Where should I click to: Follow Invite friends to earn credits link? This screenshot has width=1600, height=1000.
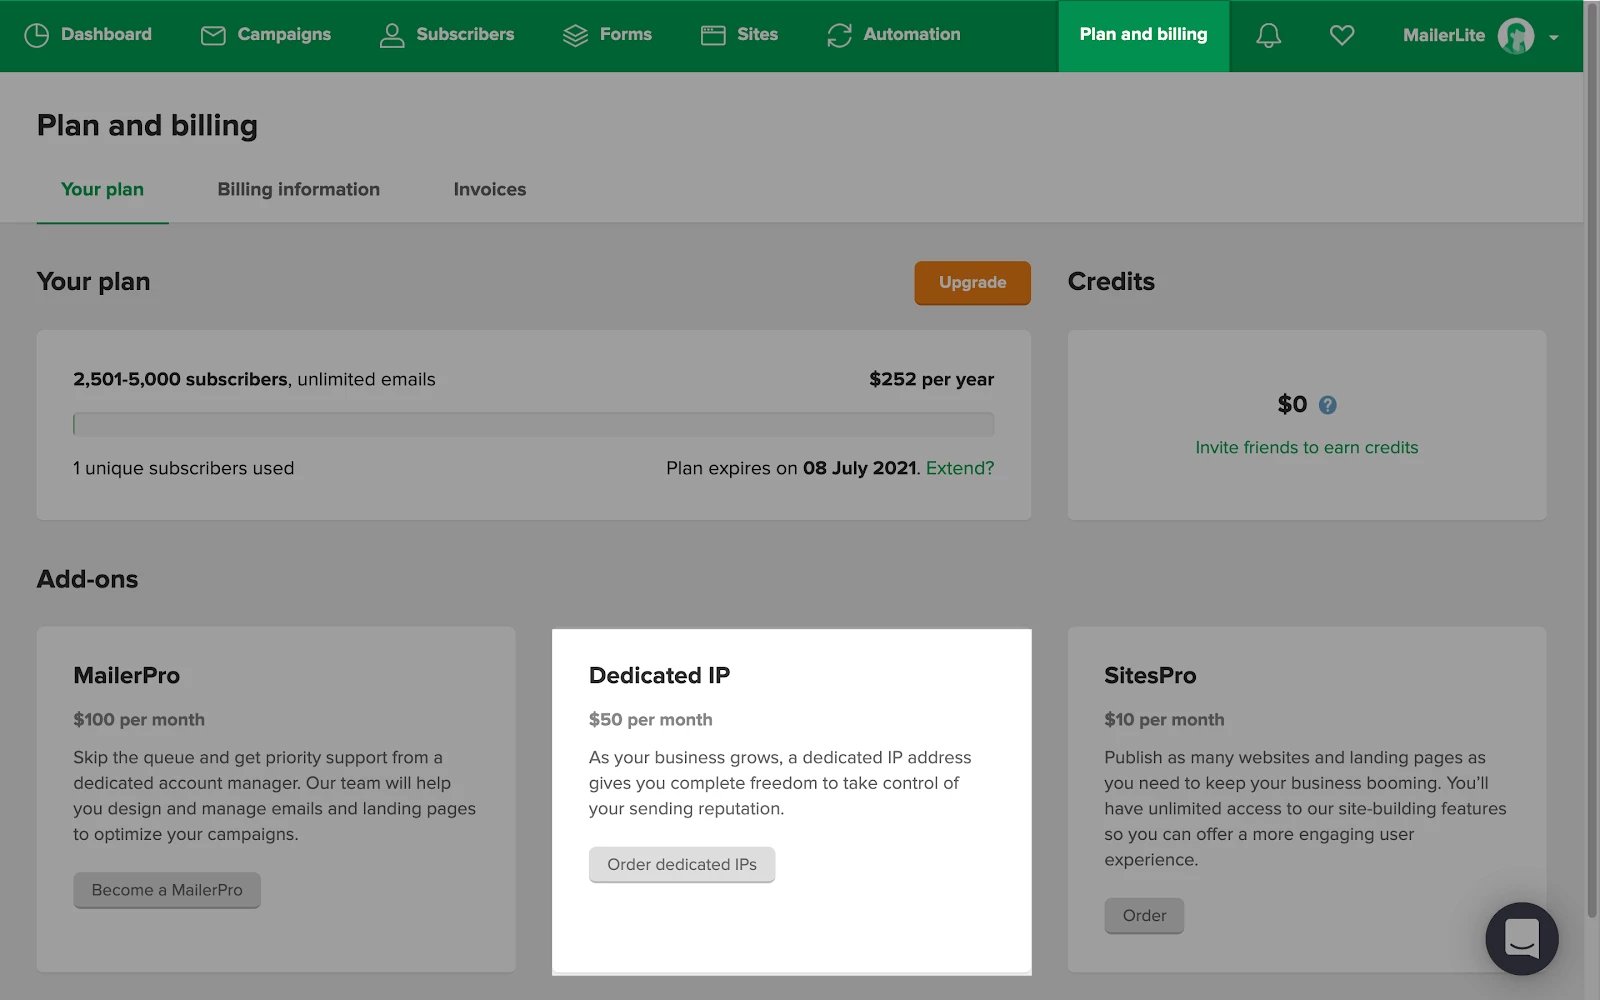click(x=1306, y=447)
